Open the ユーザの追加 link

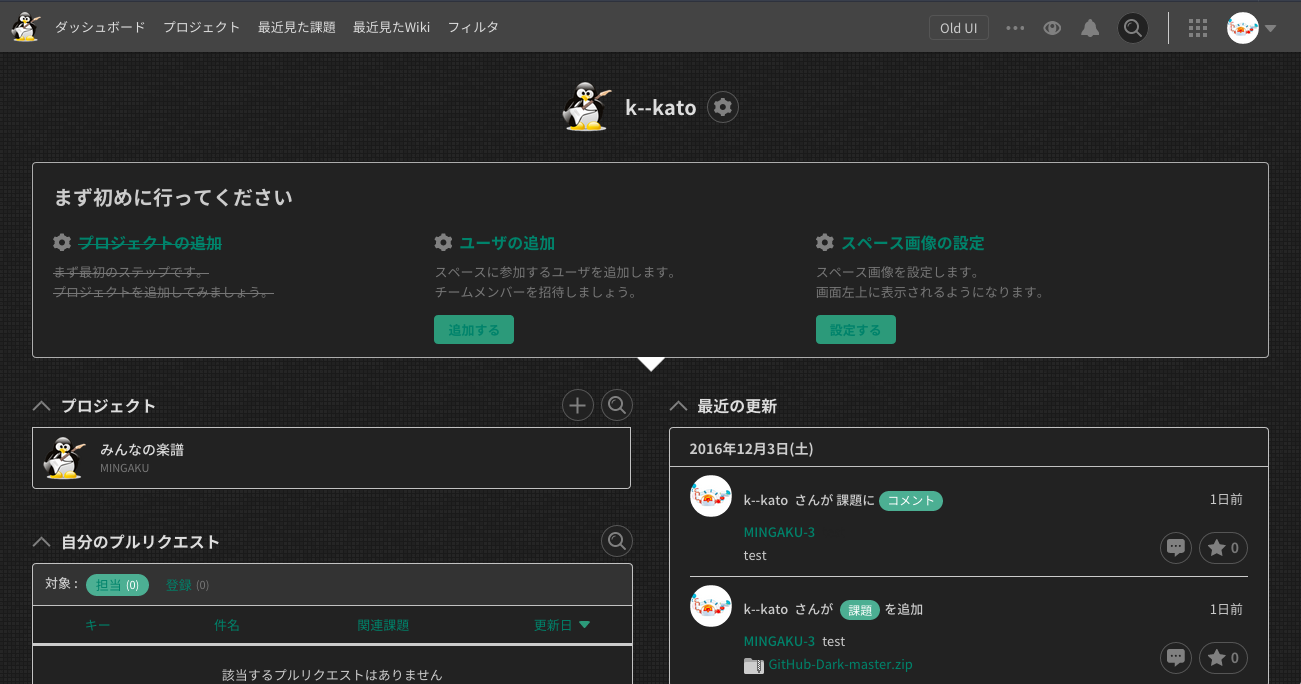[x=507, y=243]
